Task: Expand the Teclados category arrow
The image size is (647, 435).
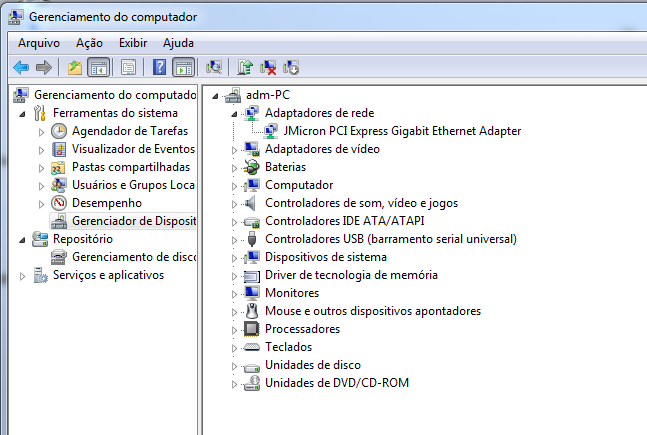Action: point(234,348)
